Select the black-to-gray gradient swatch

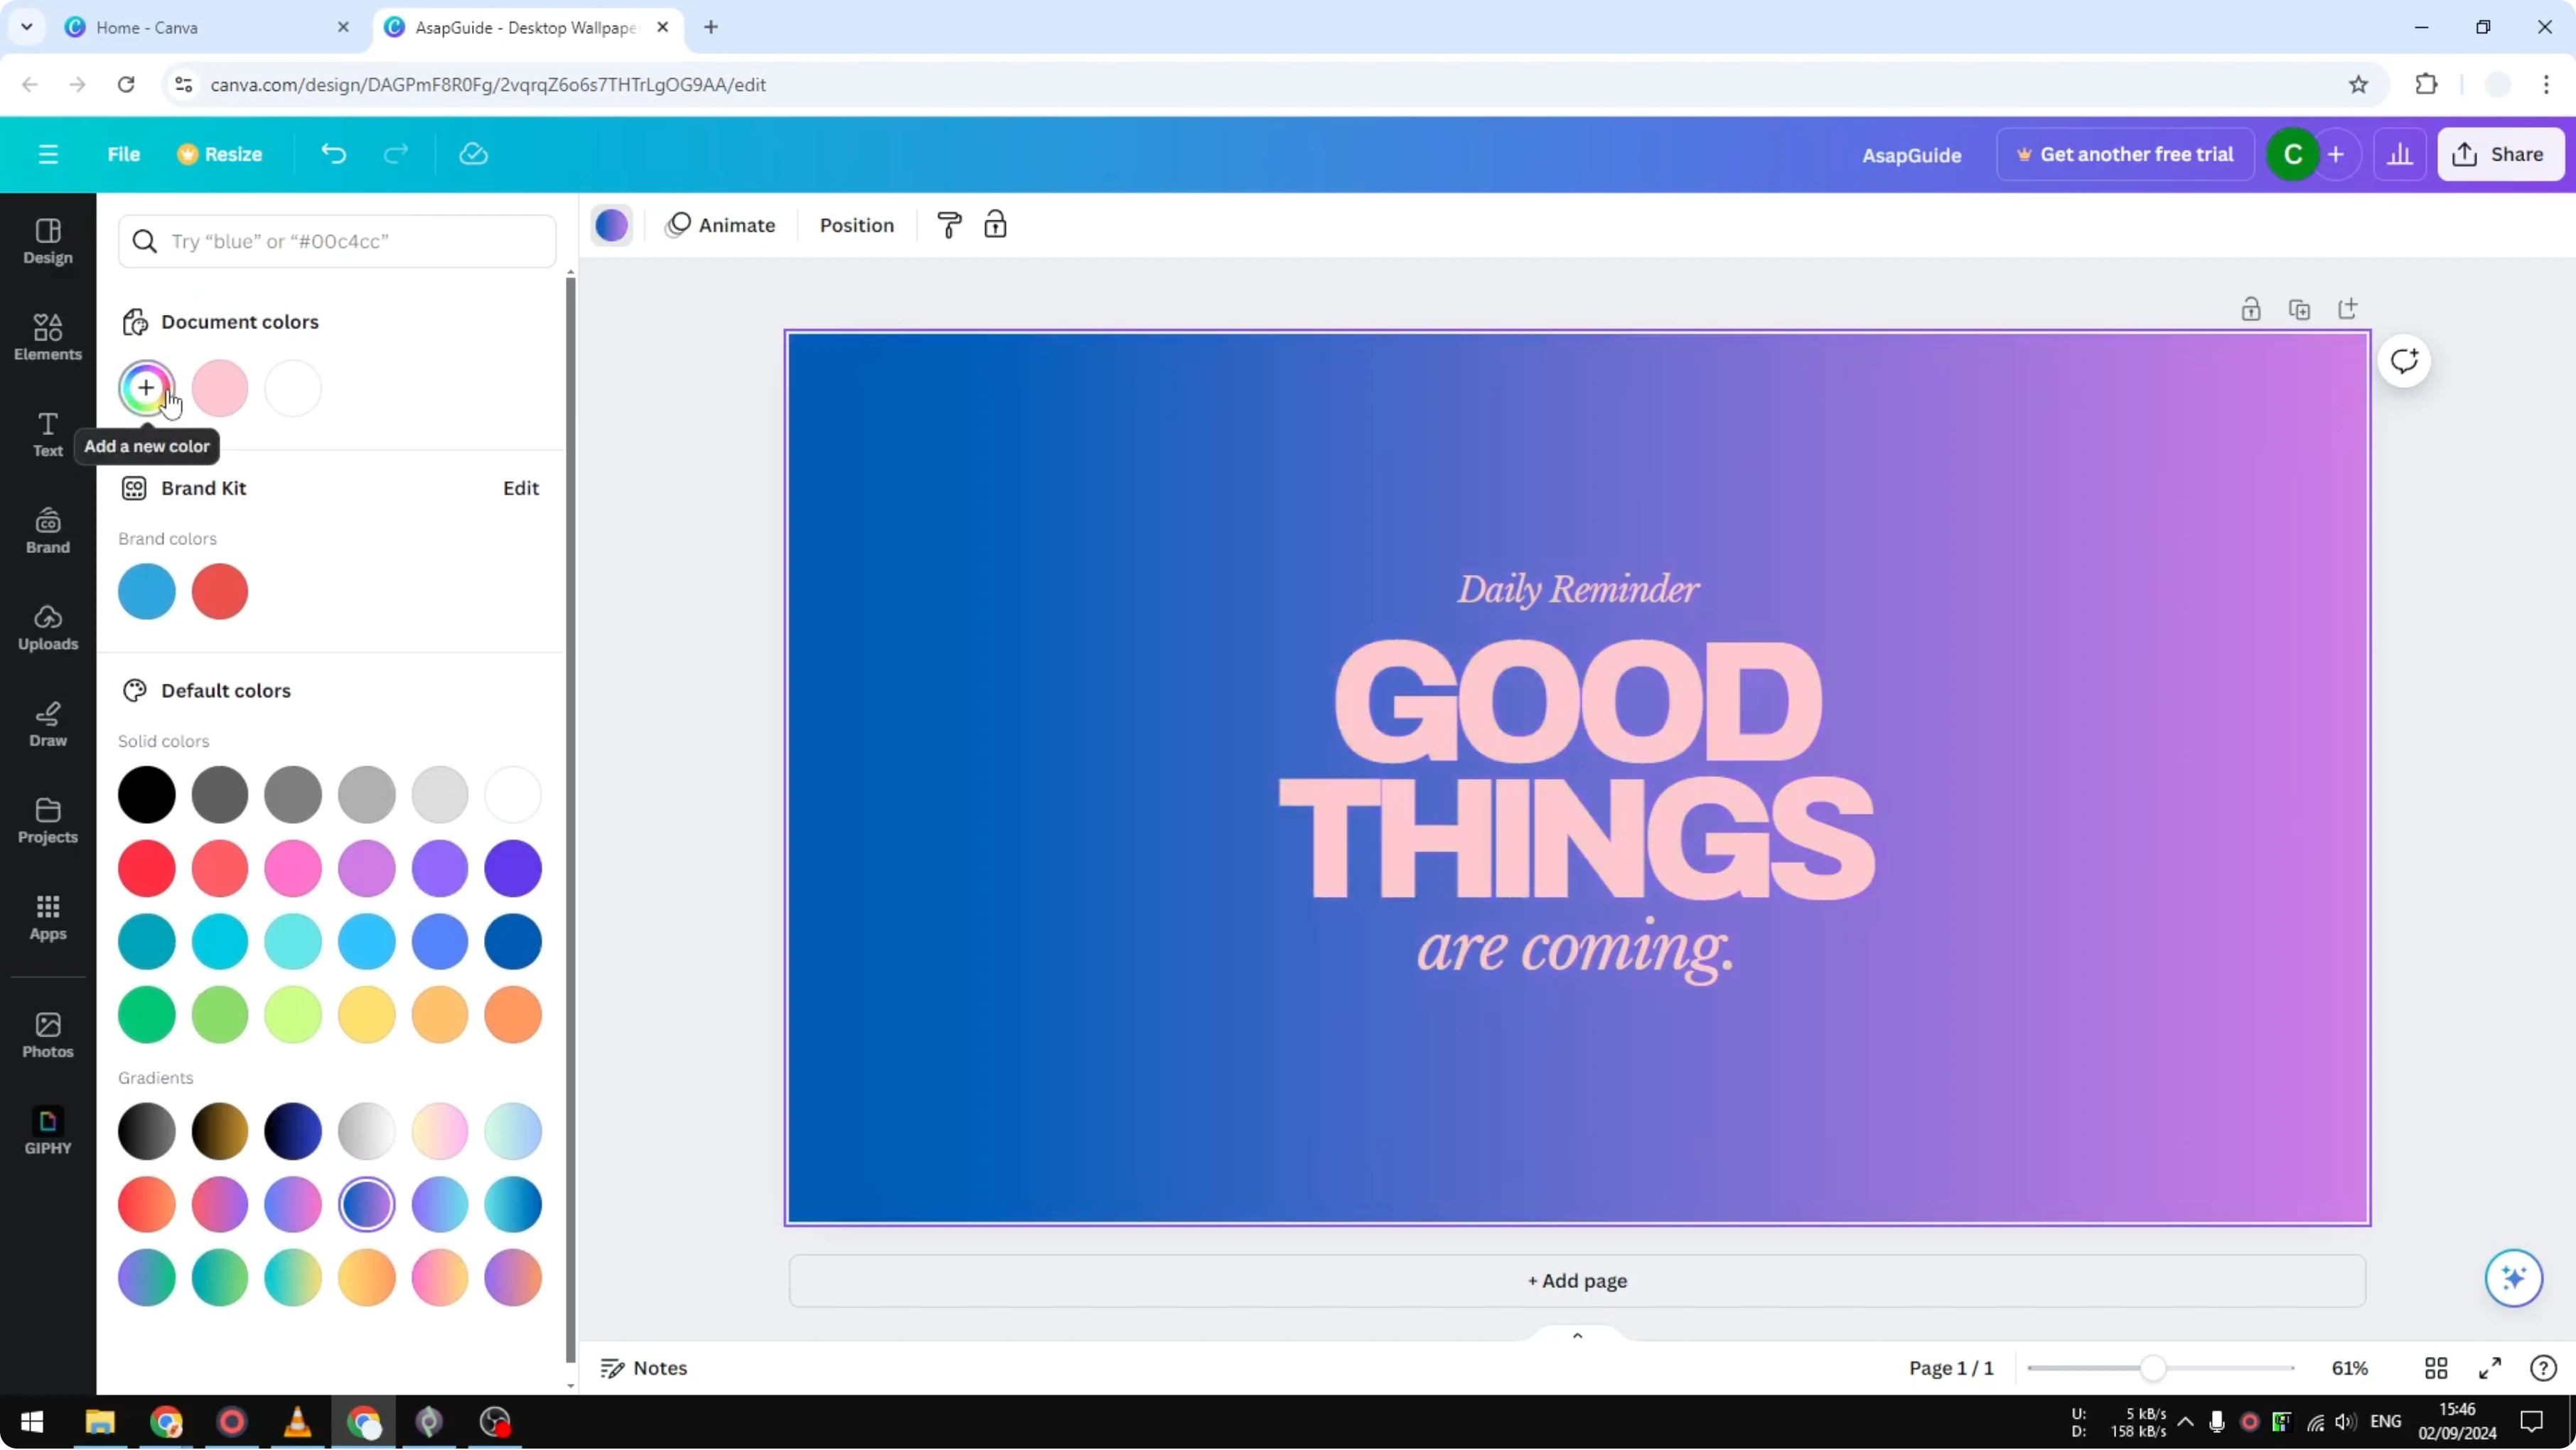[147, 1132]
